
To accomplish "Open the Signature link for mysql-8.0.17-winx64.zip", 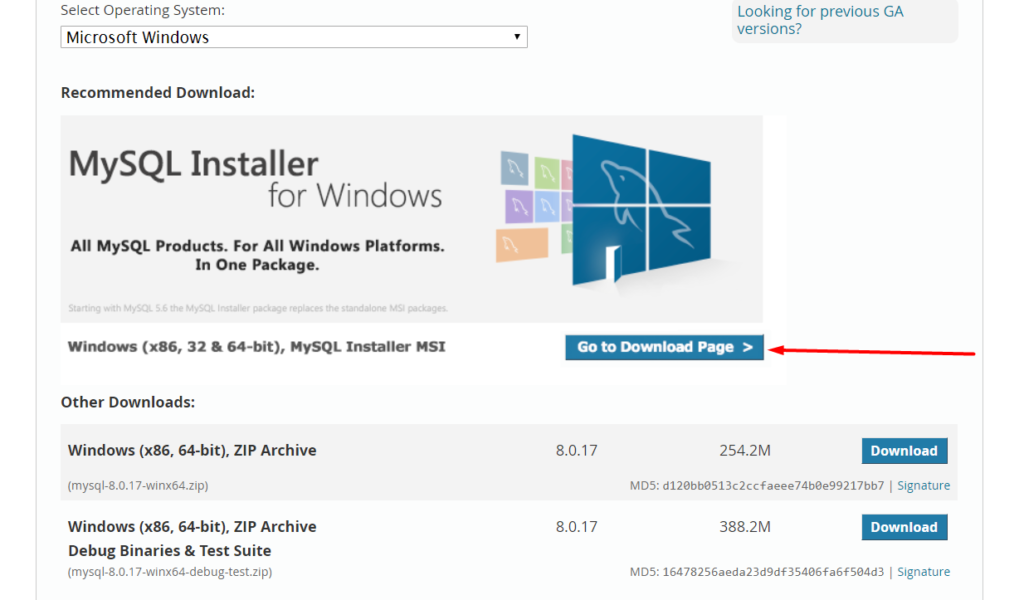I will [923, 485].
